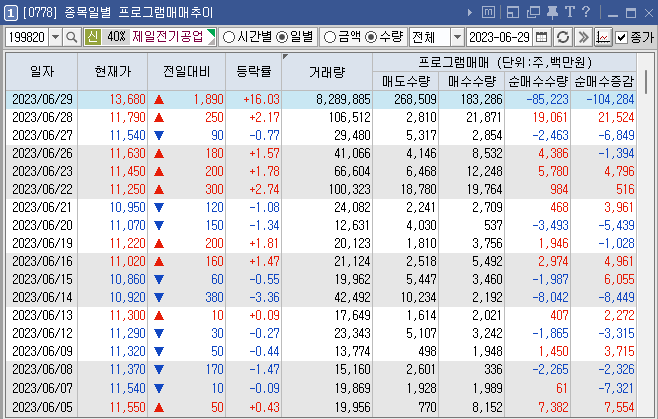
Task: Open calendar picker next to date 2023-06-29
Action: tap(542, 37)
